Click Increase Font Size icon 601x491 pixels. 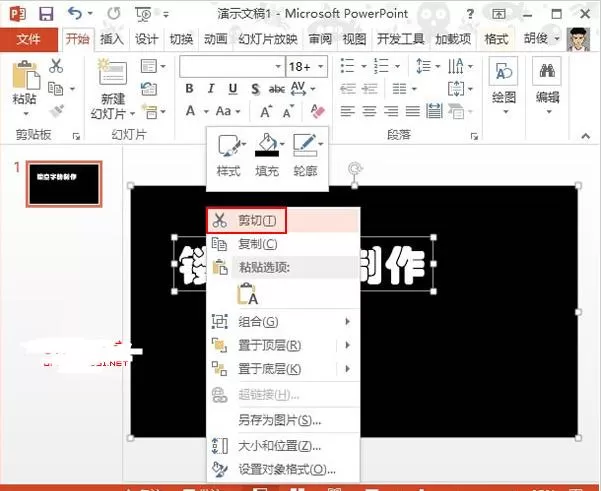266,112
